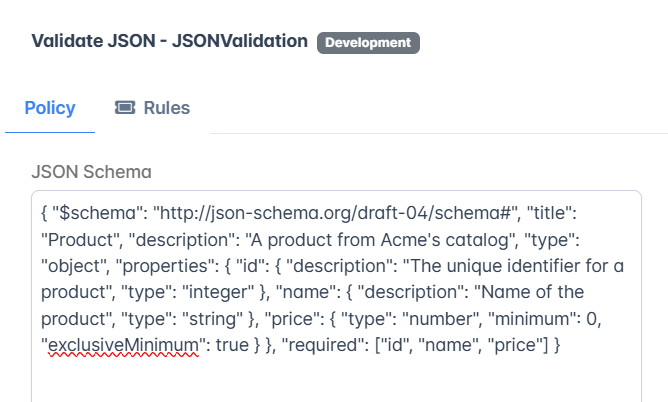
Task: Focus the JSON Schema text area's empty space
Action: coord(336,379)
